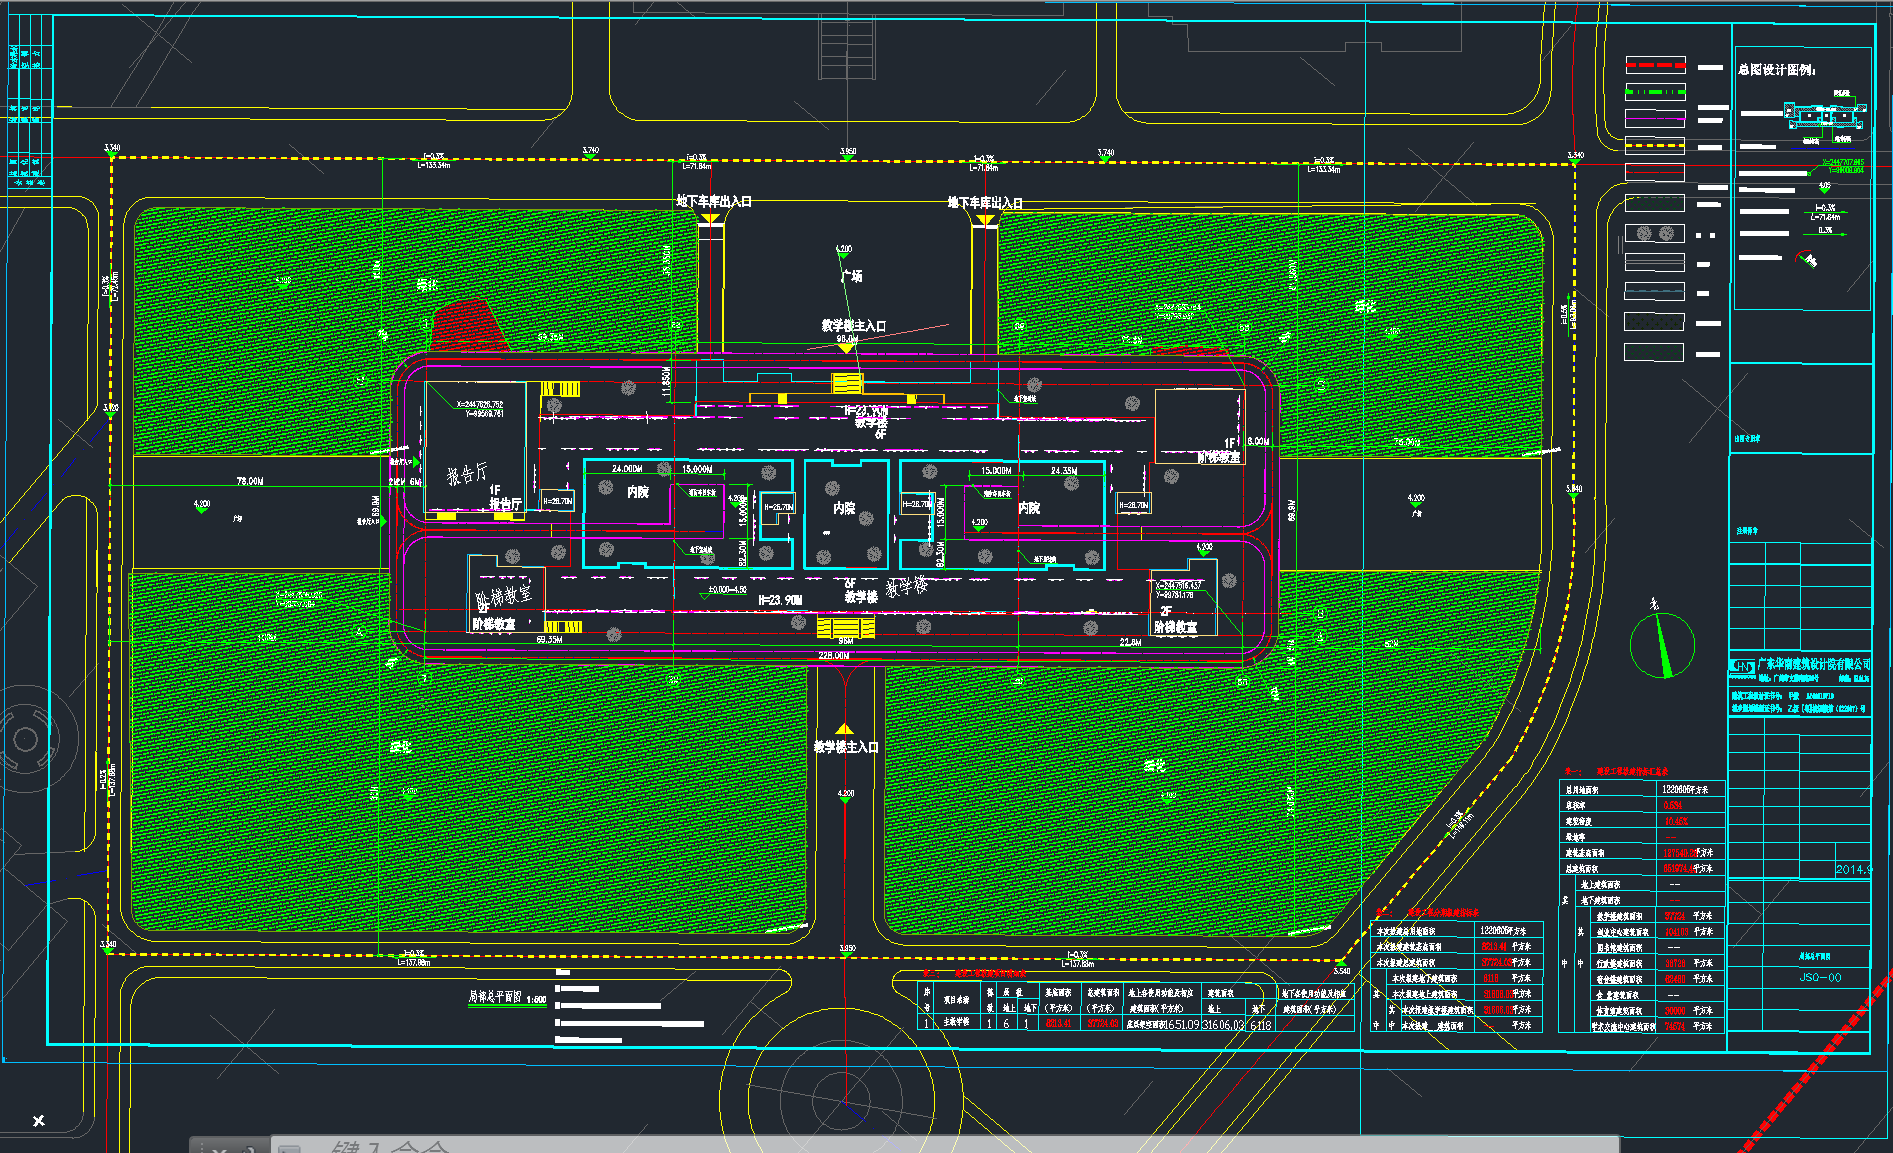Click the 'H=23.90M' height label at south
Viewport: 1893px width, 1153px height.
point(780,600)
